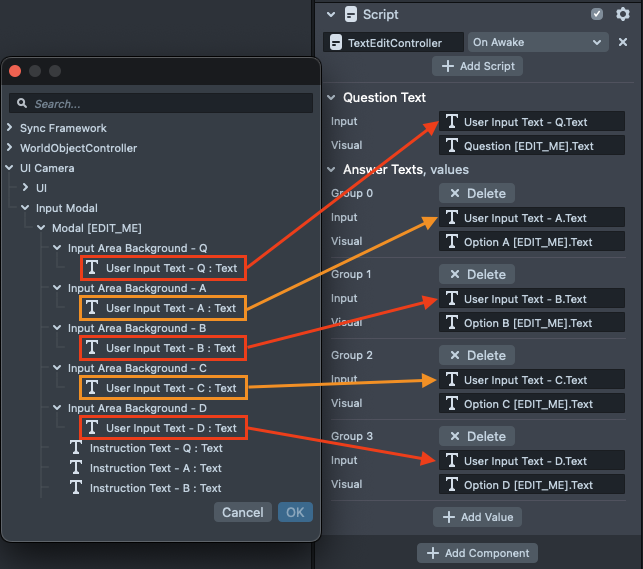Delete Group 0
This screenshot has width=643, height=569.
(x=477, y=193)
